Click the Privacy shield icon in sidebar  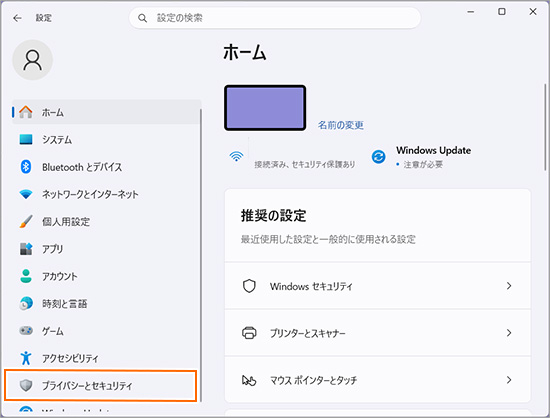pos(26,385)
